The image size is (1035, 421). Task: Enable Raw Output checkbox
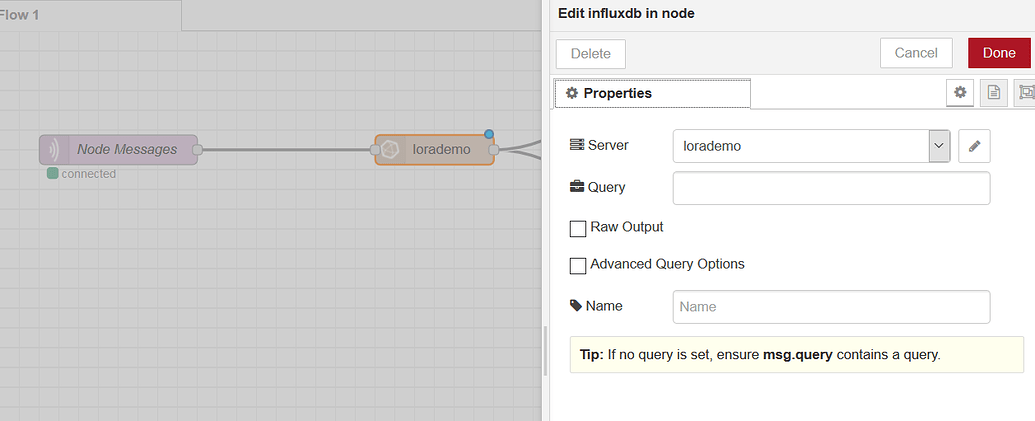coord(578,228)
